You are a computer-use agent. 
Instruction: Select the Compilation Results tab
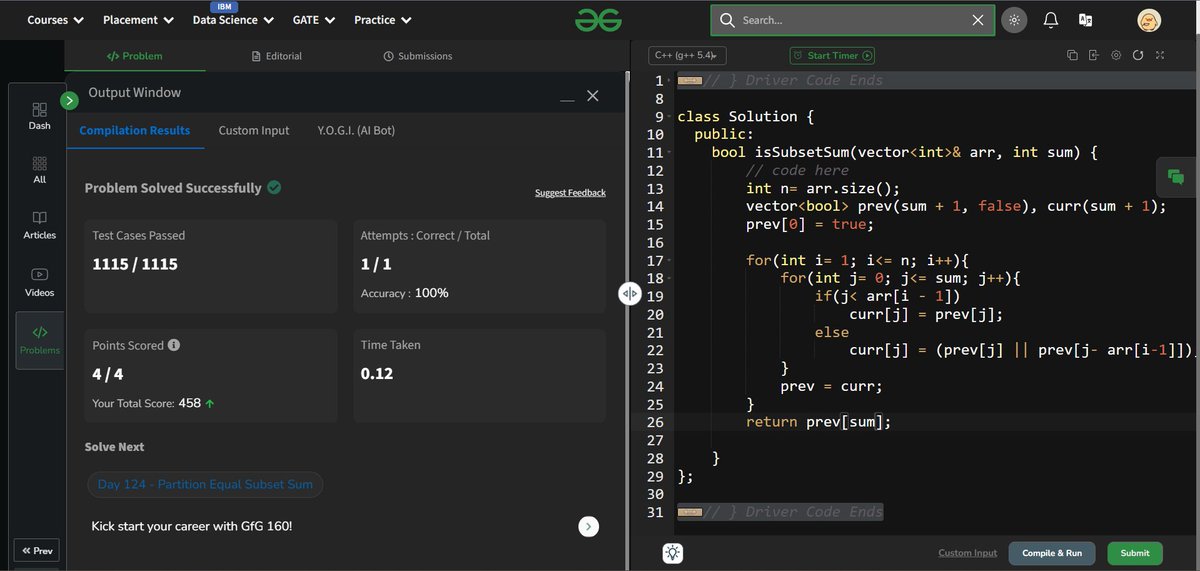(x=135, y=130)
